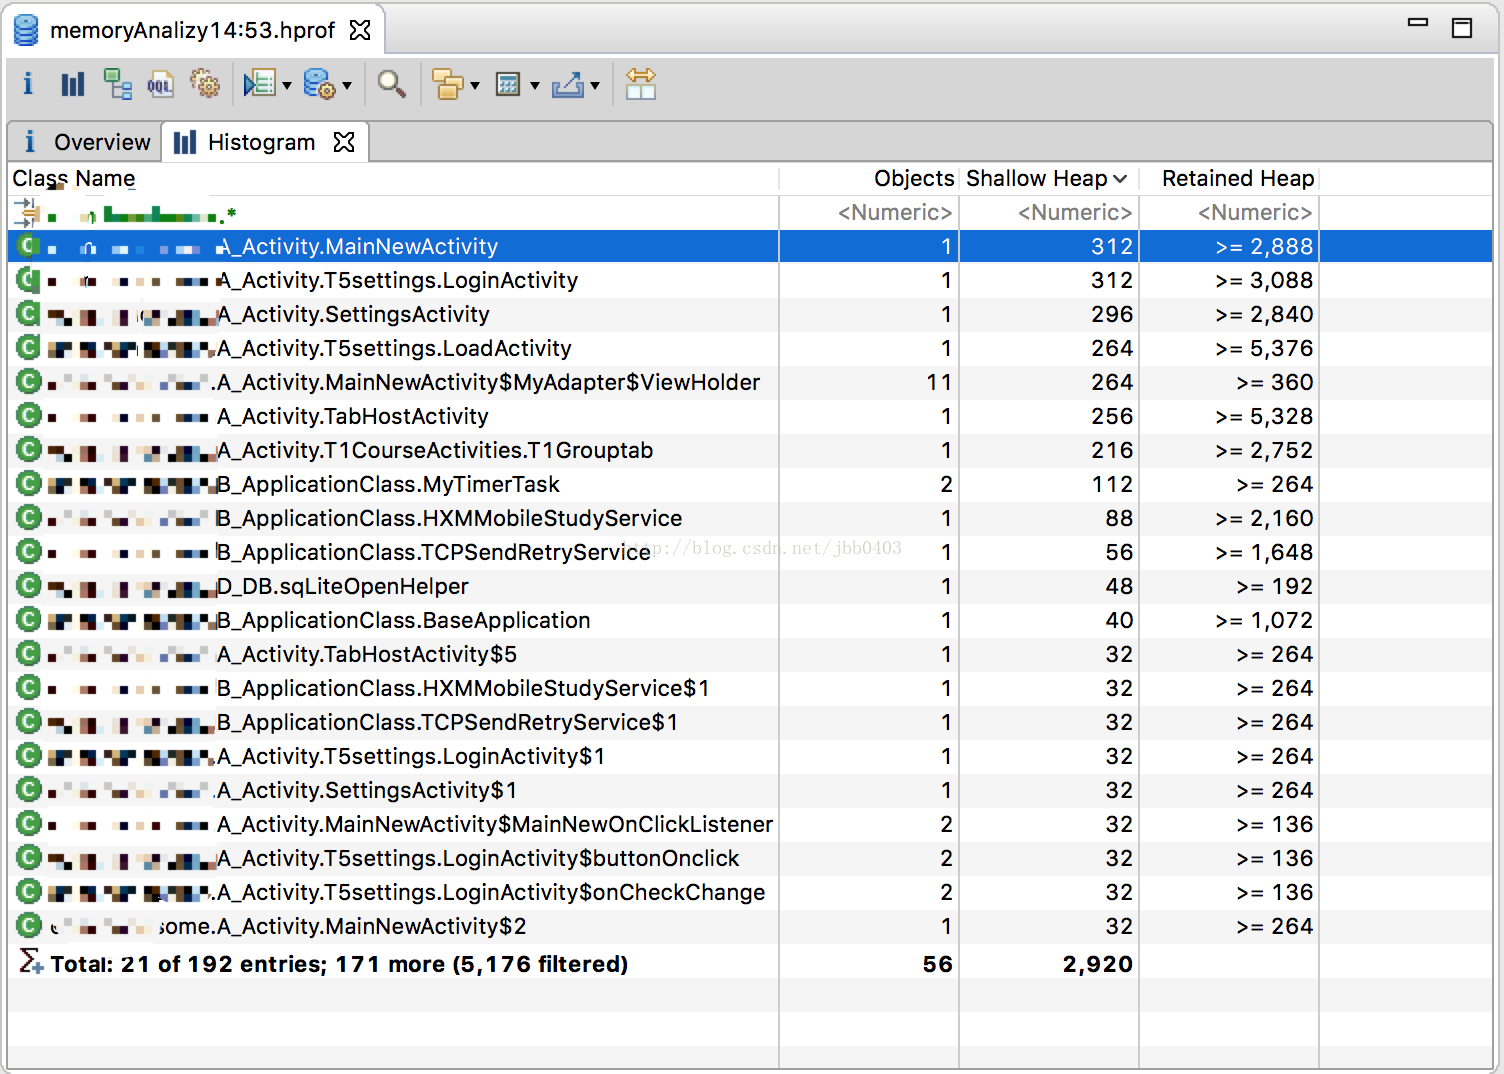This screenshot has width=1504, height=1074.
Task: Open the query browser database icon
Action: point(319,85)
